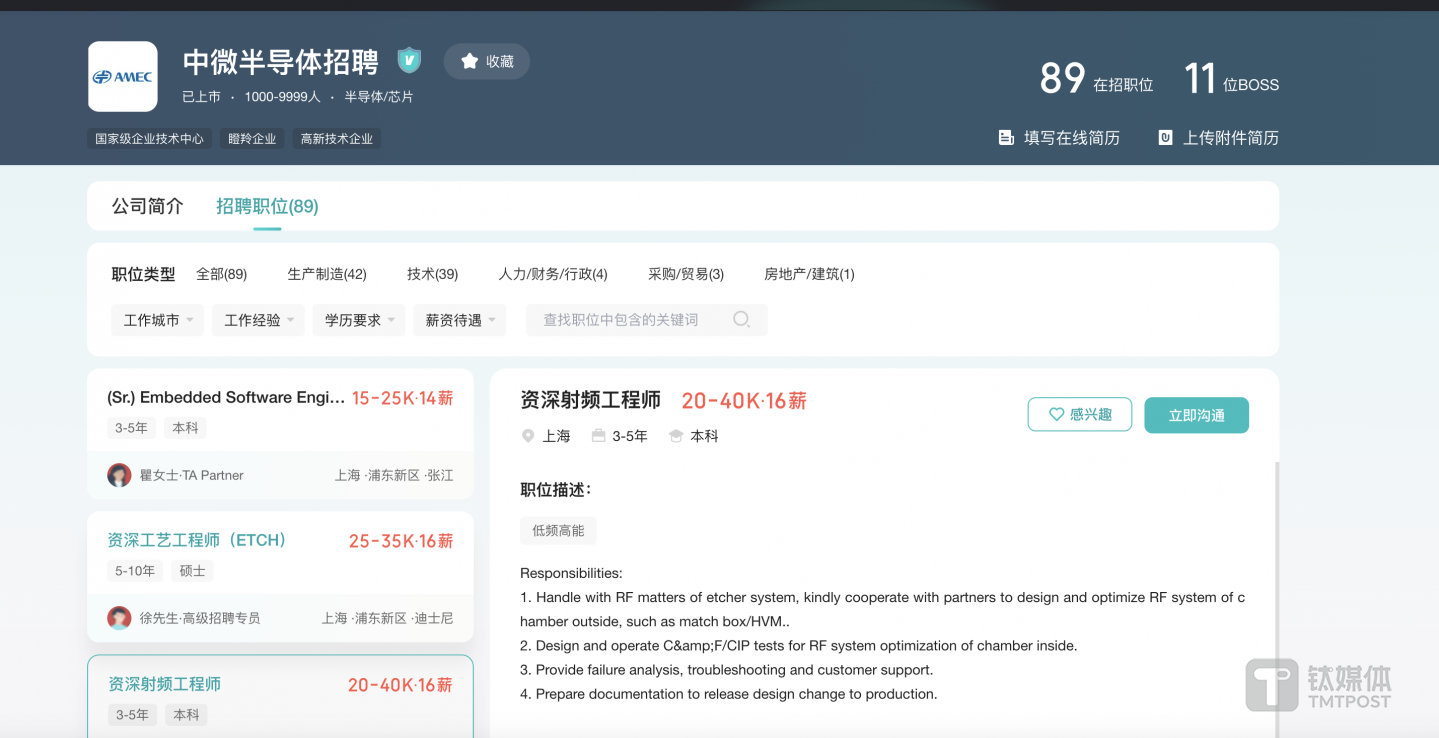This screenshot has width=1439, height=738.
Task: Click the job keyword search field
Action: (x=630, y=320)
